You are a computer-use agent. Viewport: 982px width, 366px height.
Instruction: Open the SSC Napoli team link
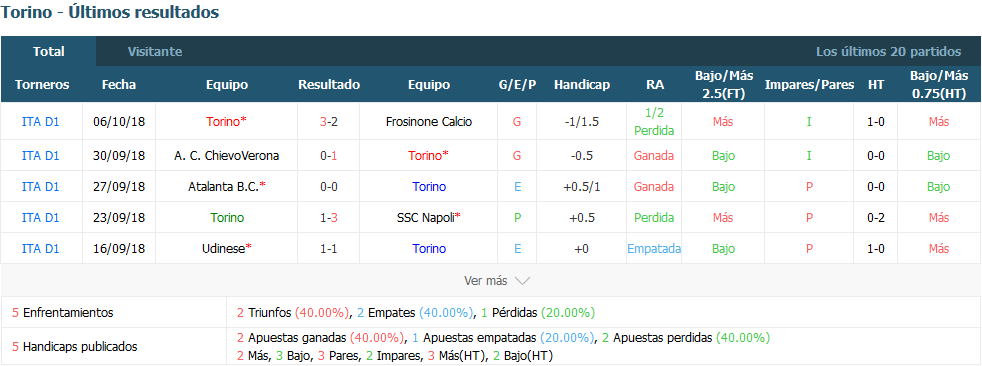point(428,217)
